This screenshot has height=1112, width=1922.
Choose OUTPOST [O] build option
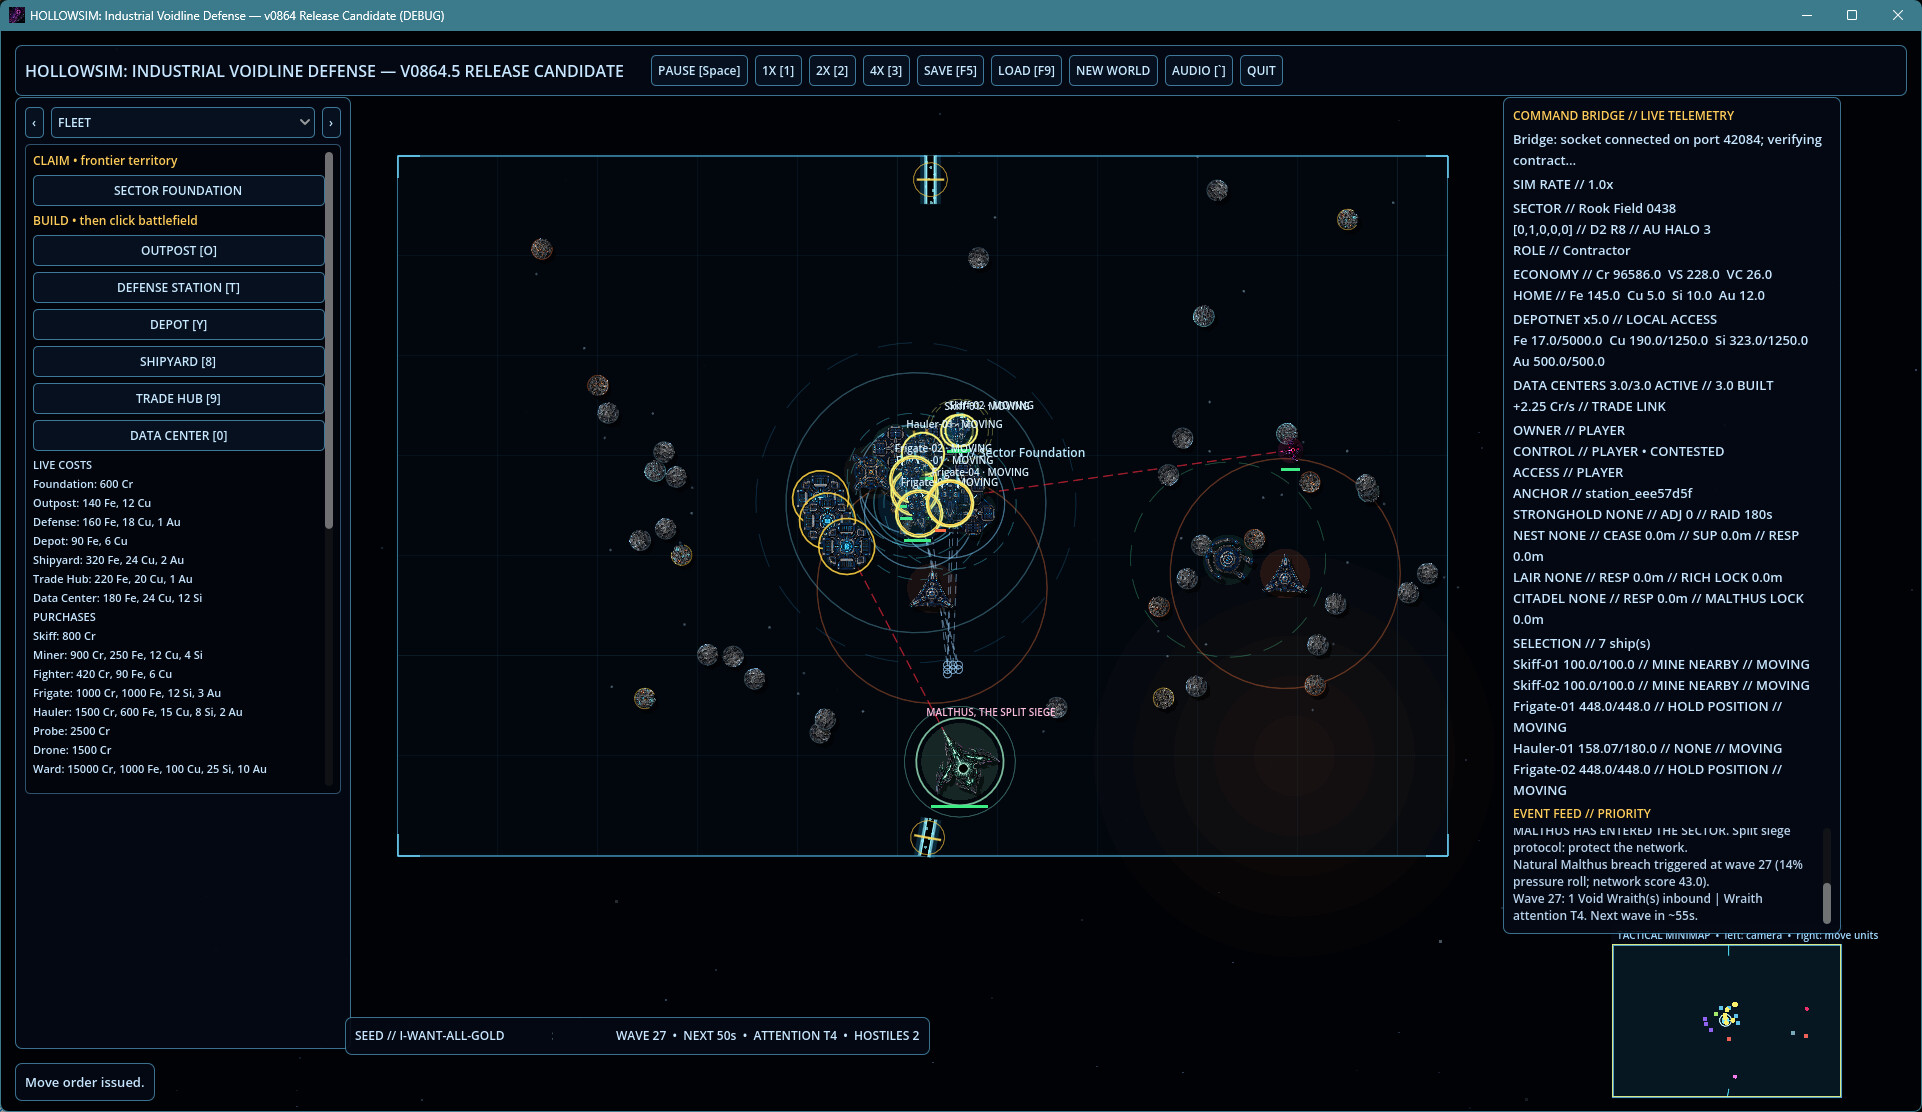click(178, 251)
